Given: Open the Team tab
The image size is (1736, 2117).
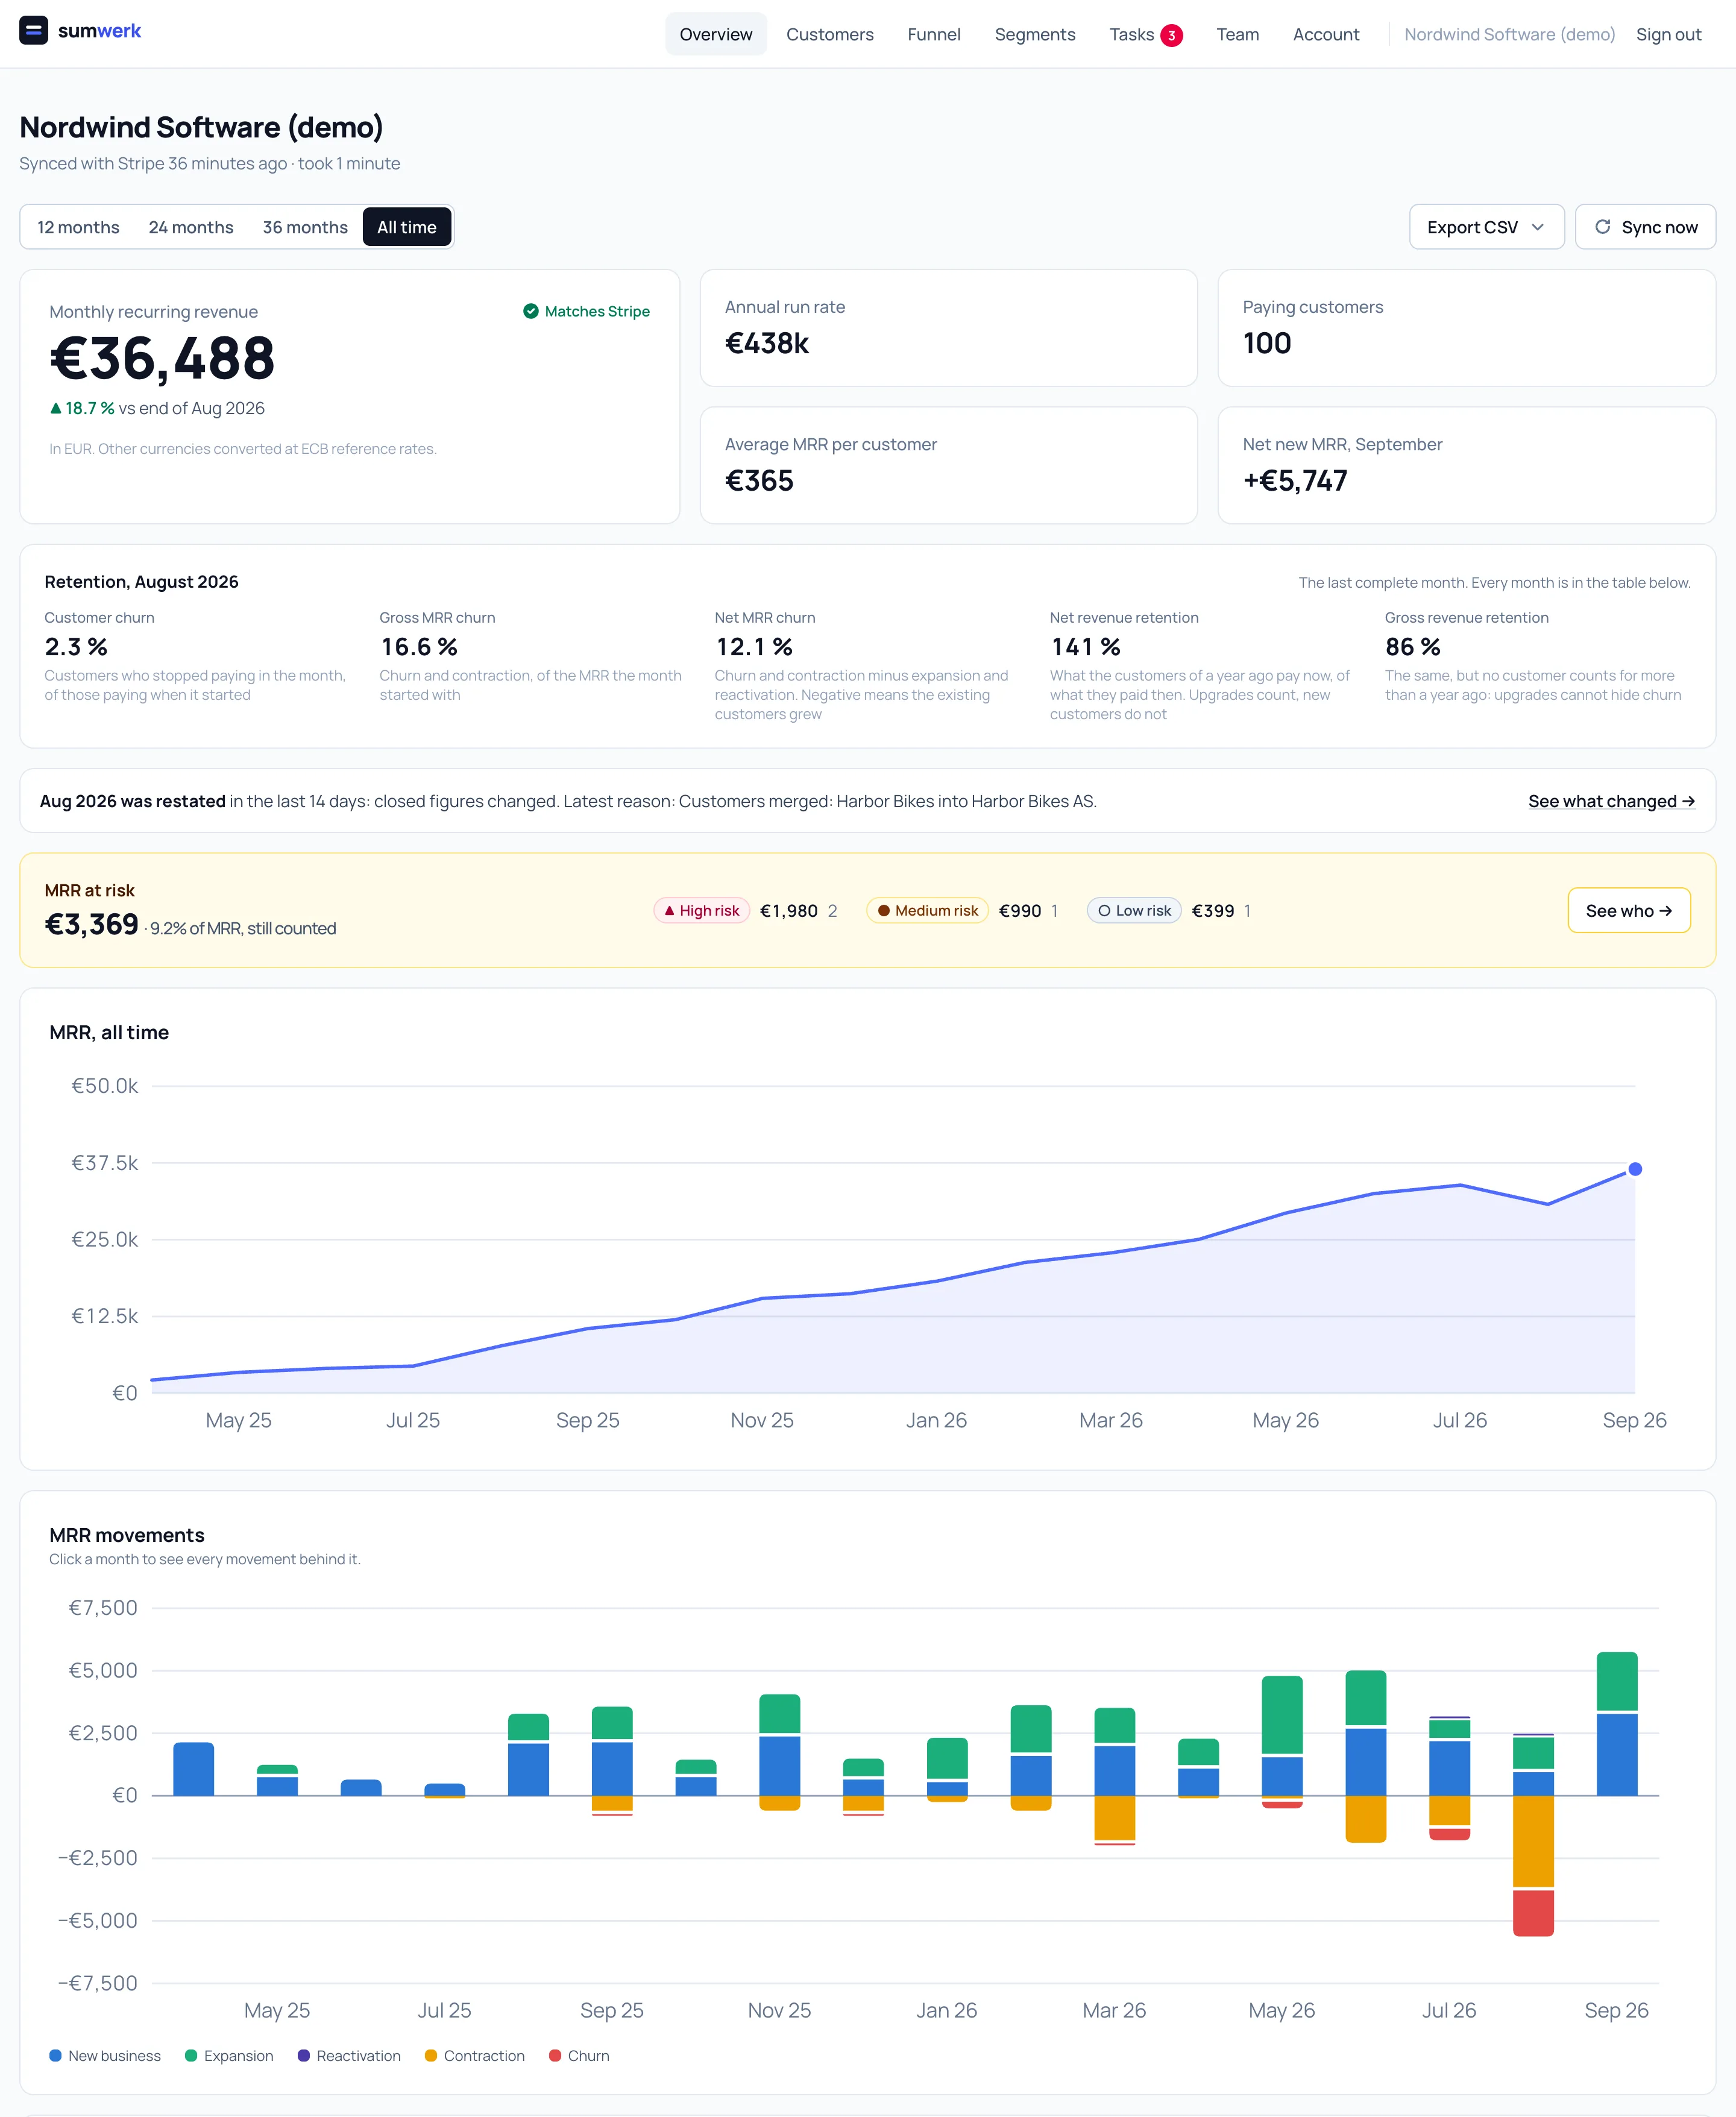Looking at the screenshot, I should (1238, 34).
